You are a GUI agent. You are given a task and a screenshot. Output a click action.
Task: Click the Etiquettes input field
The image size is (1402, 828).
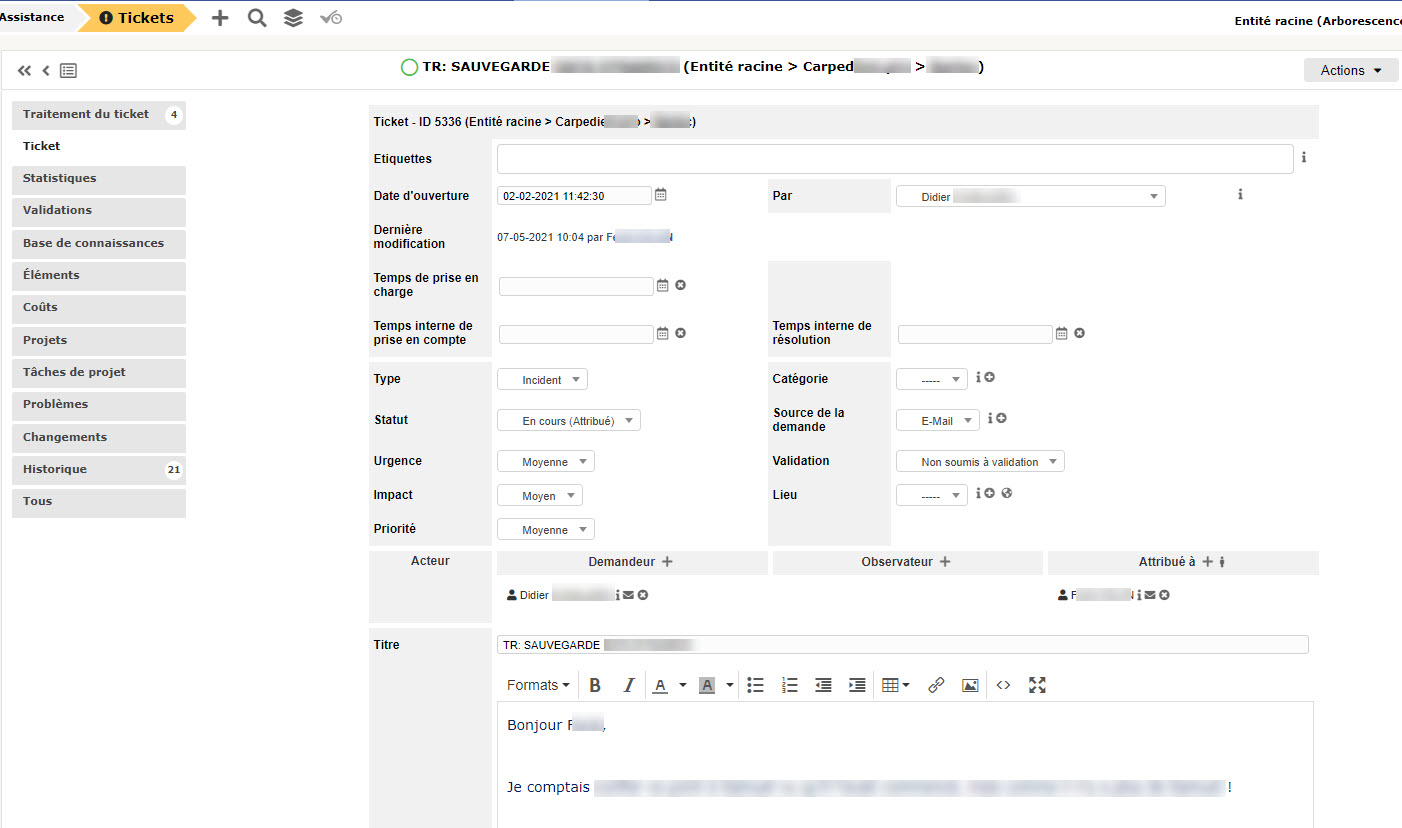coord(894,159)
